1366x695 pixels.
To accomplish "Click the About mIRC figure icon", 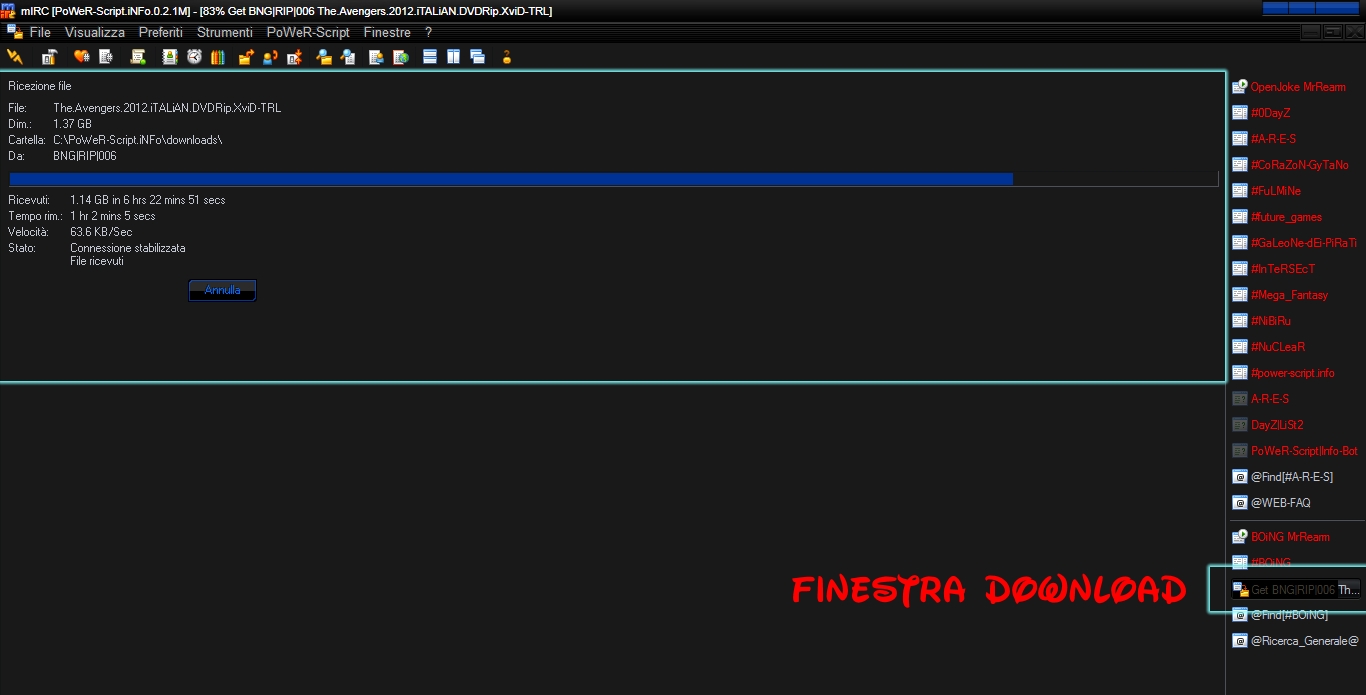I will pyautogui.click(x=507, y=57).
